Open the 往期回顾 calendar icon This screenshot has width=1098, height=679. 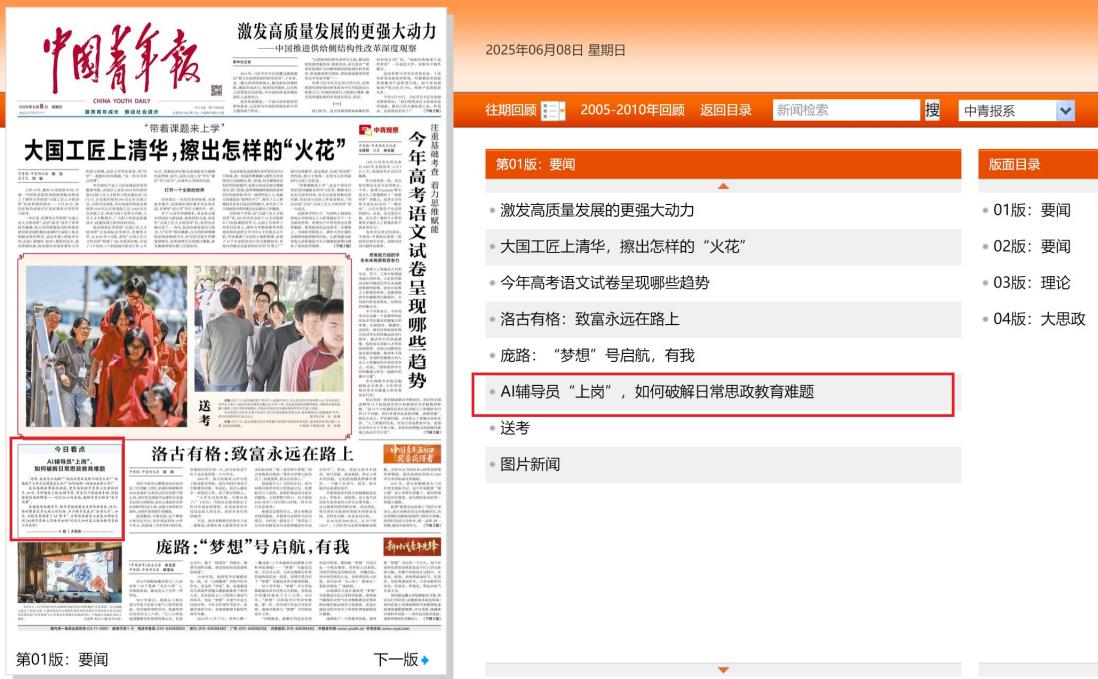(x=553, y=110)
